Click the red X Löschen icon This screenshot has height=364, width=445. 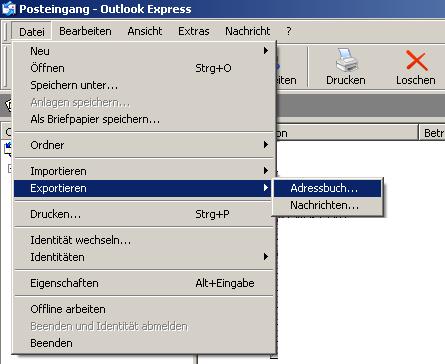(416, 60)
